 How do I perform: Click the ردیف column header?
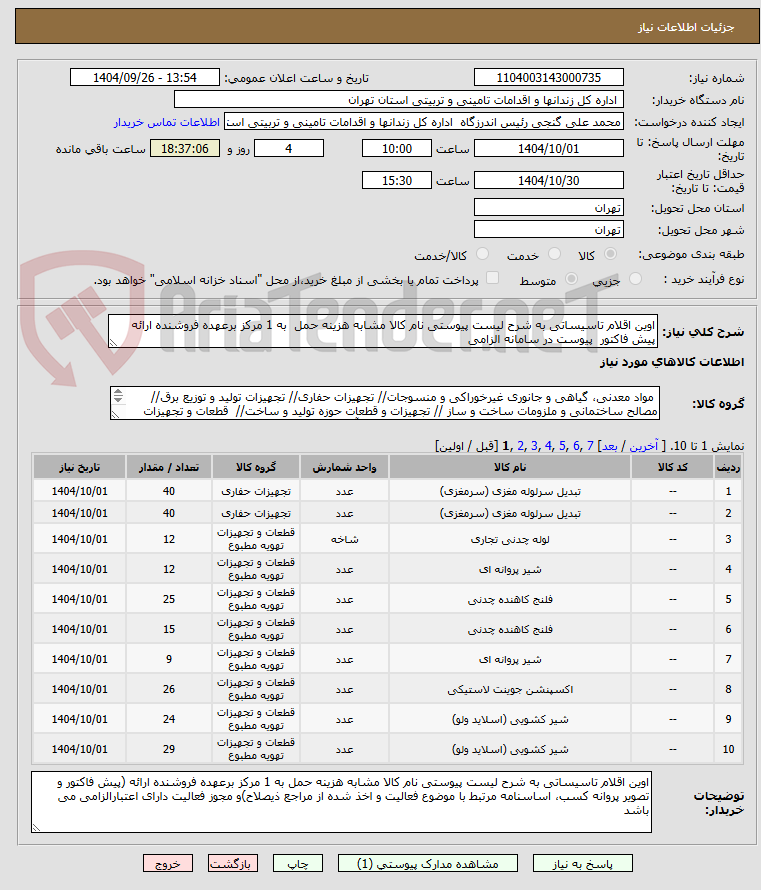coord(728,467)
